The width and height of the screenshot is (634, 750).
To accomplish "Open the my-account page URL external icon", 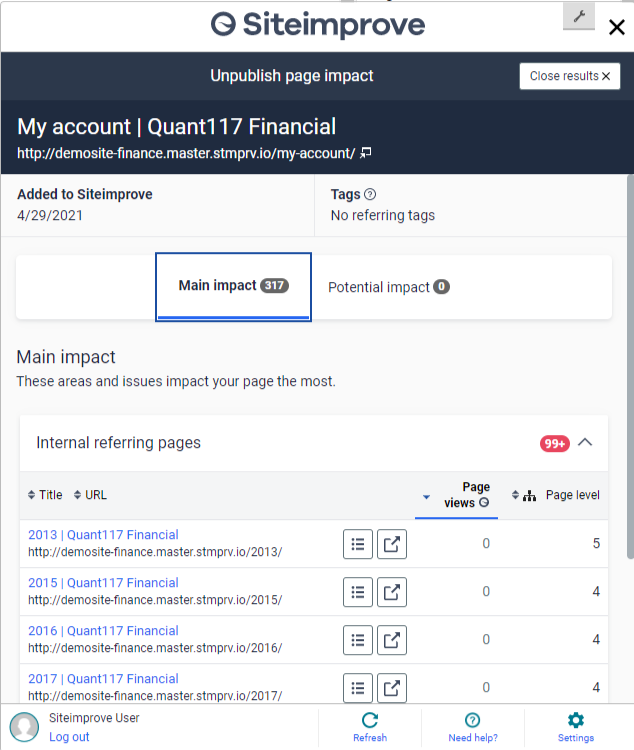I will pos(366,153).
